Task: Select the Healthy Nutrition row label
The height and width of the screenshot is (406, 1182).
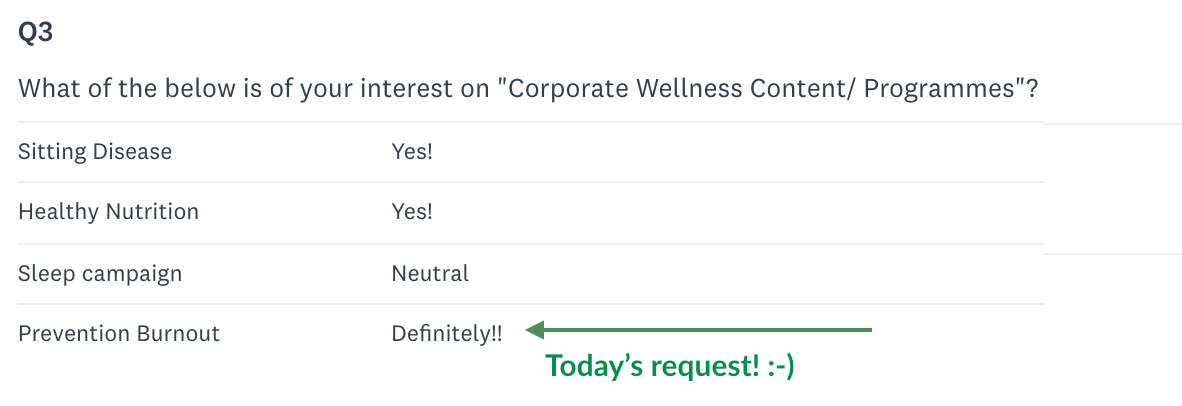Action: click(x=108, y=212)
